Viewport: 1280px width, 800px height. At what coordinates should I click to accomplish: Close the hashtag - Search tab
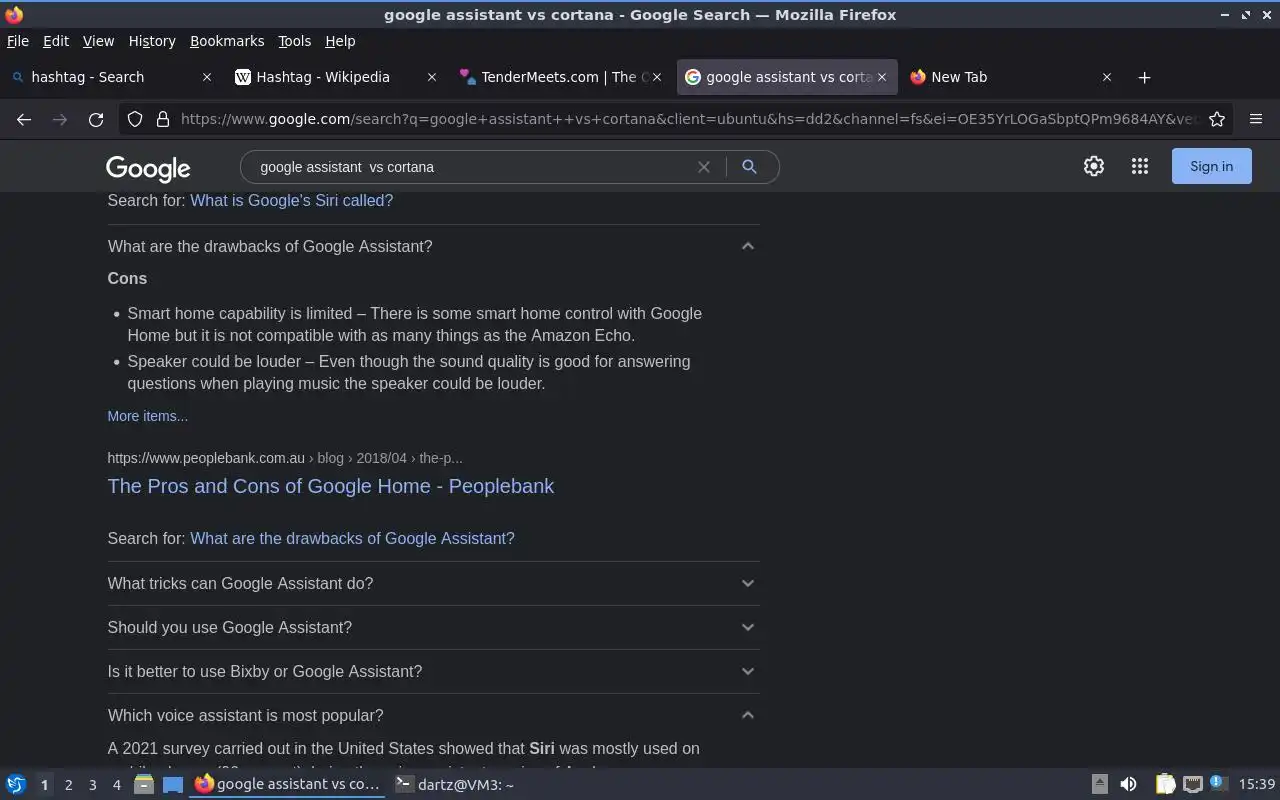pyautogui.click(x=207, y=77)
